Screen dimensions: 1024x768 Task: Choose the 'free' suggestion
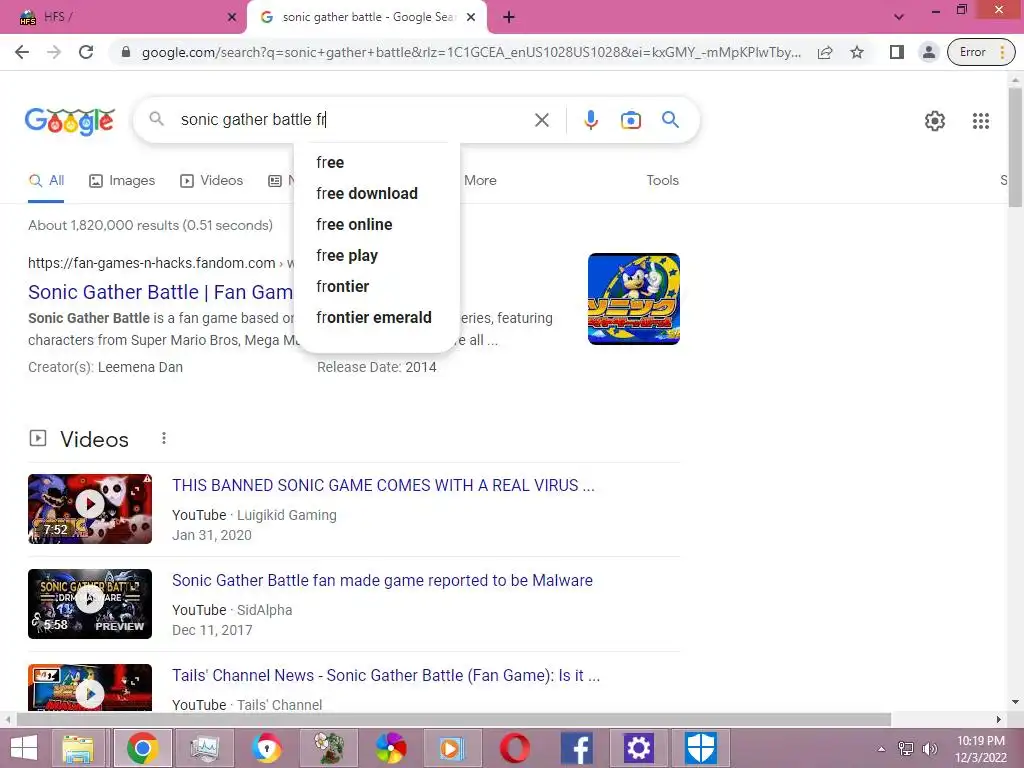click(377, 163)
